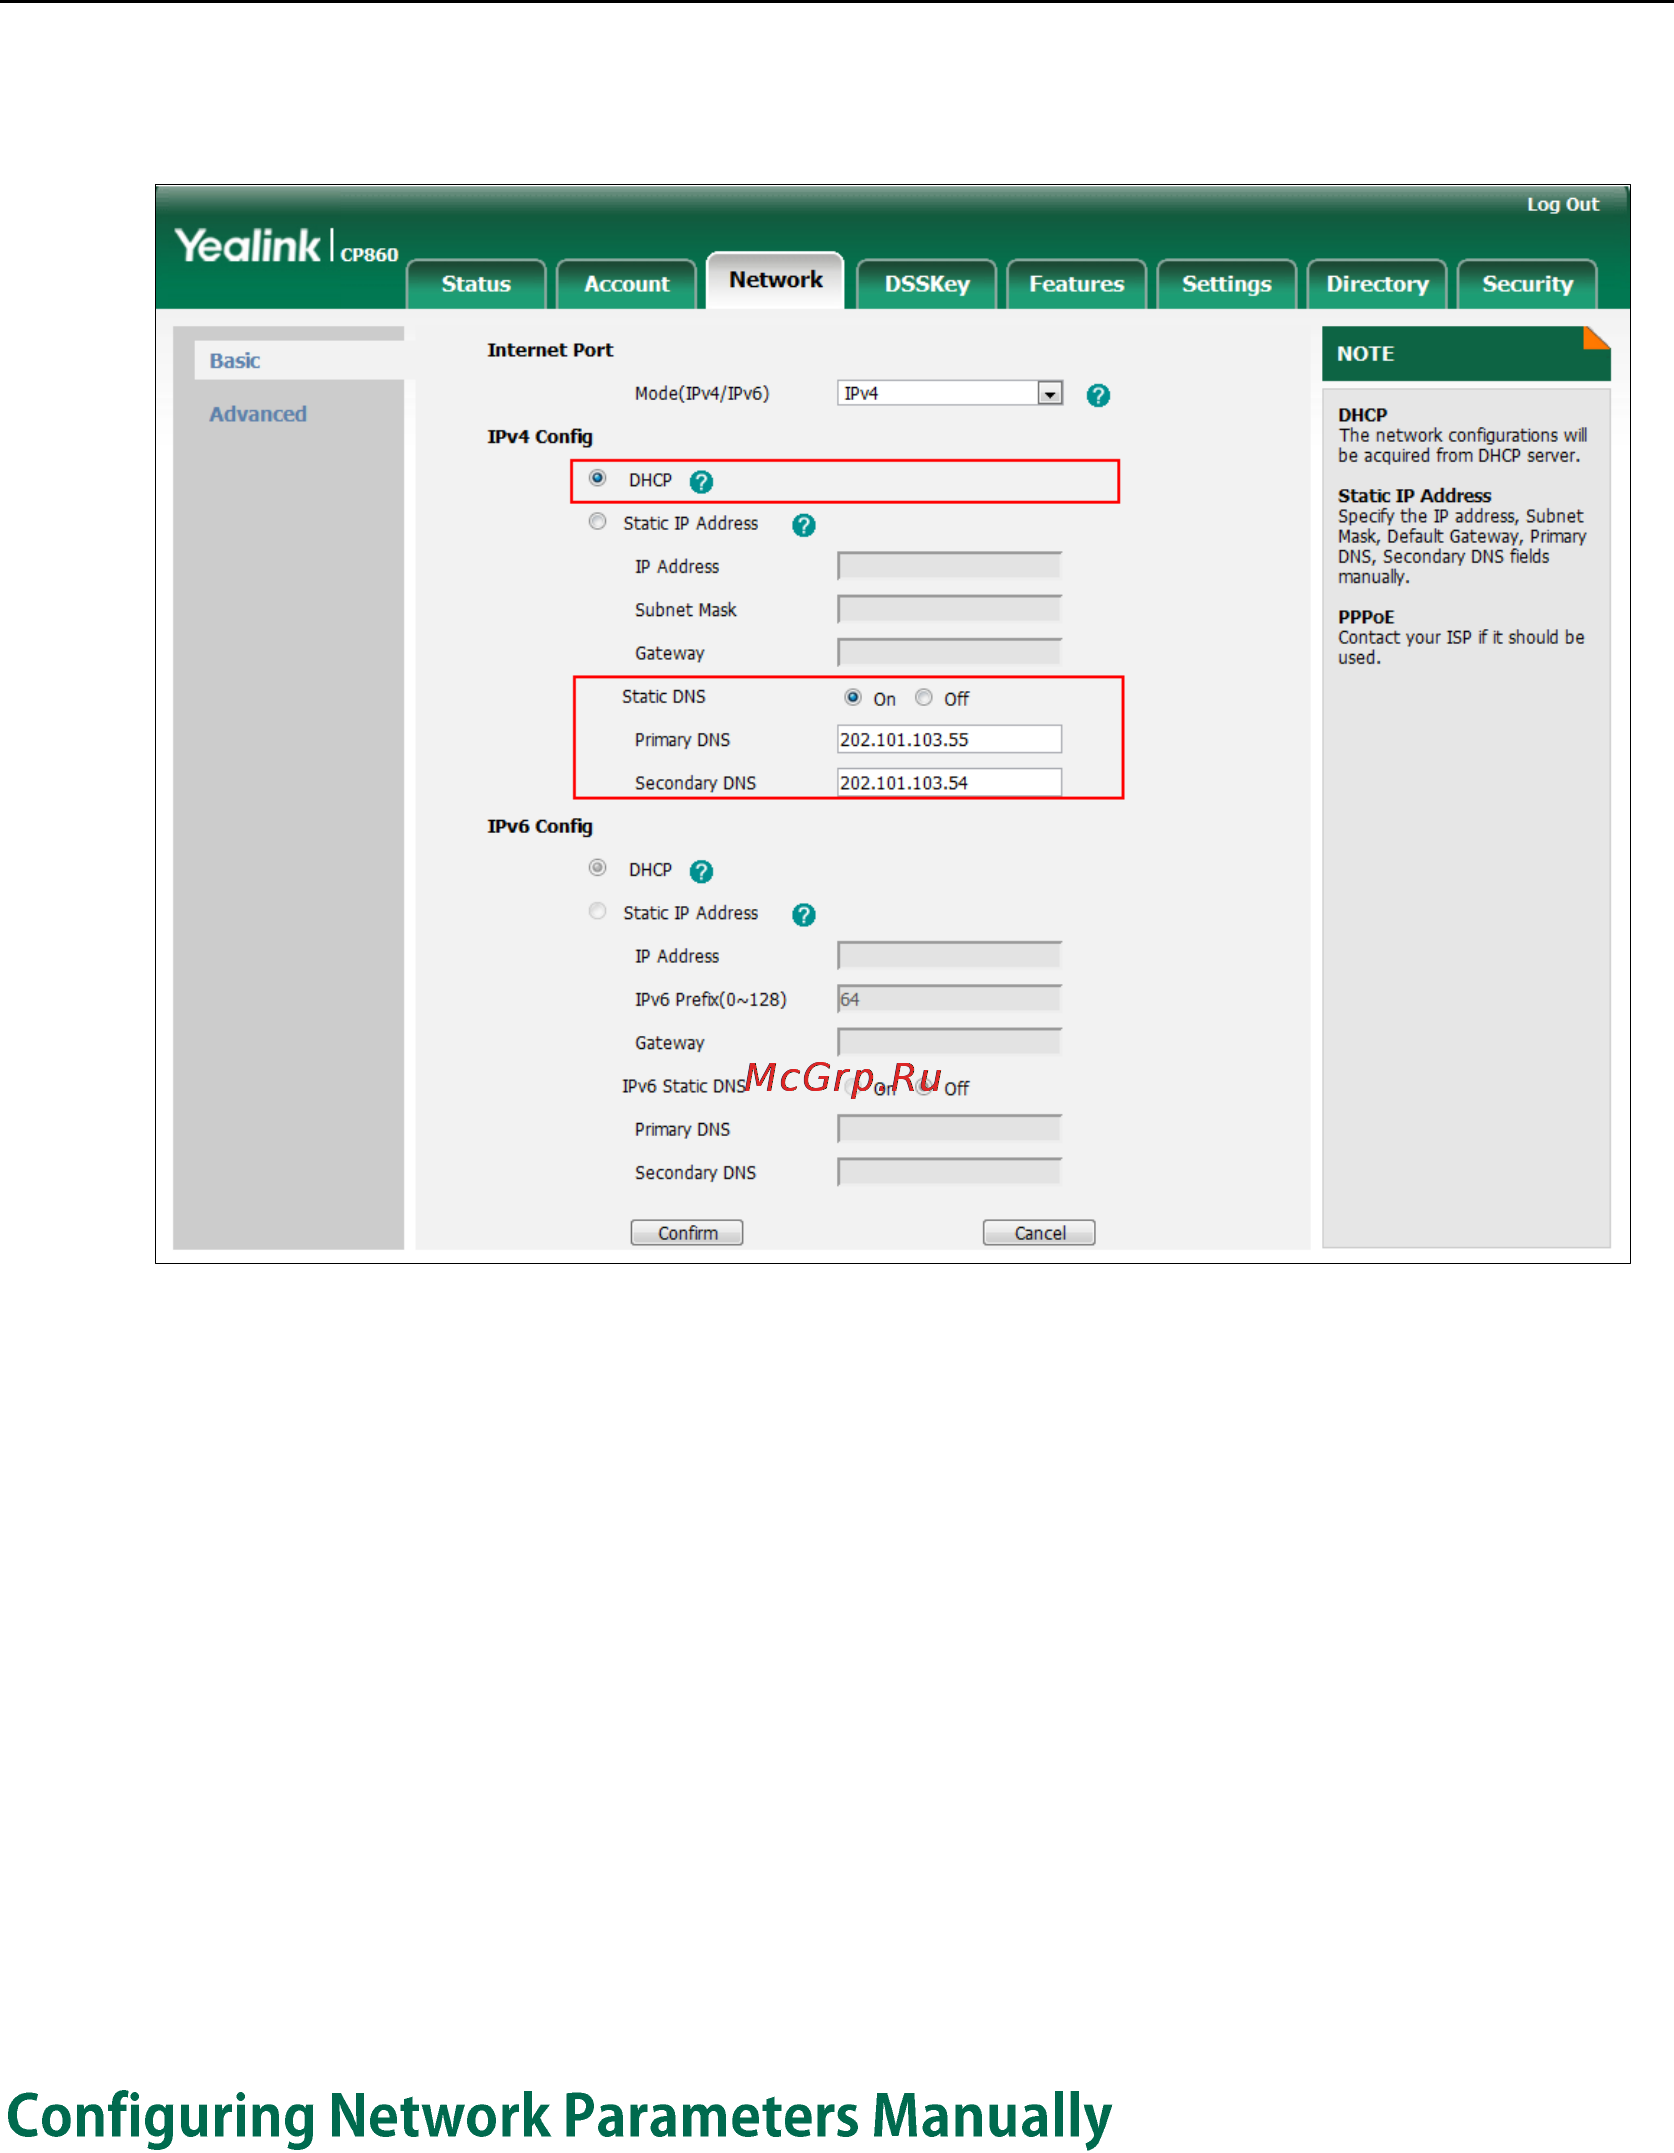Open the Basic sidebar section
This screenshot has height=2153, width=1674.
pos(235,361)
